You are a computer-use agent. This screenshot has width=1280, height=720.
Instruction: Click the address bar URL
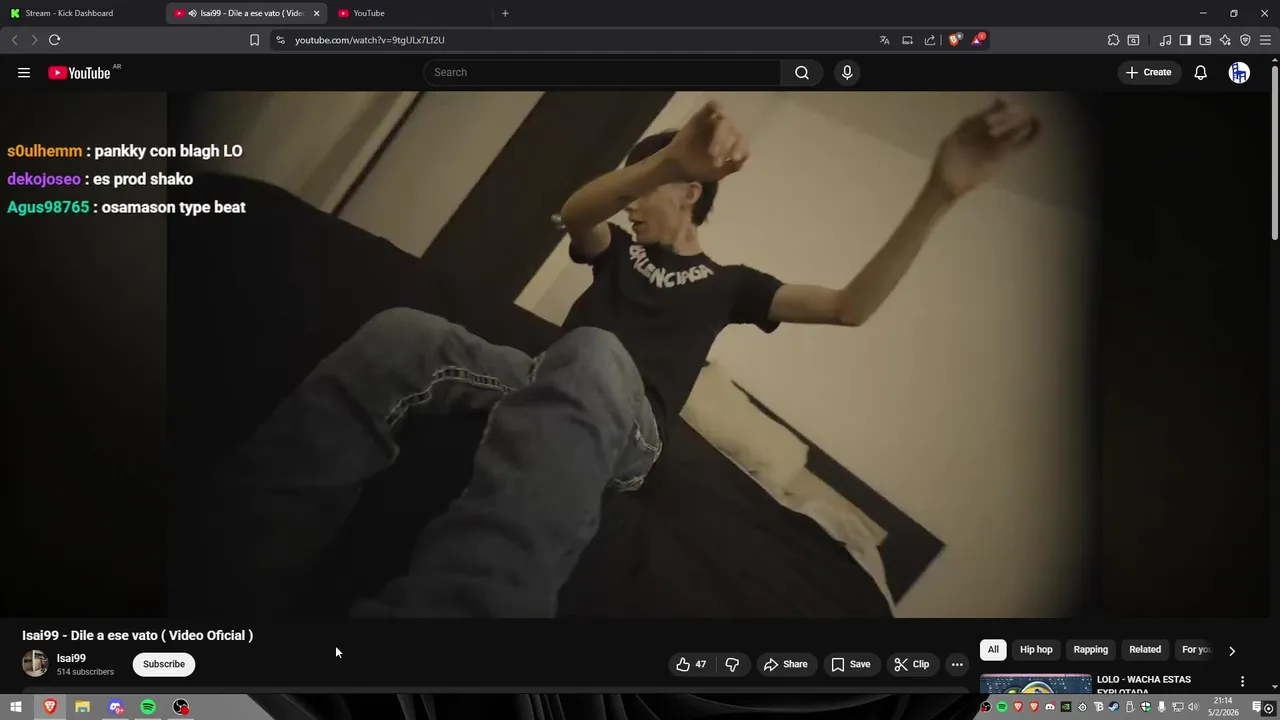(x=370, y=40)
